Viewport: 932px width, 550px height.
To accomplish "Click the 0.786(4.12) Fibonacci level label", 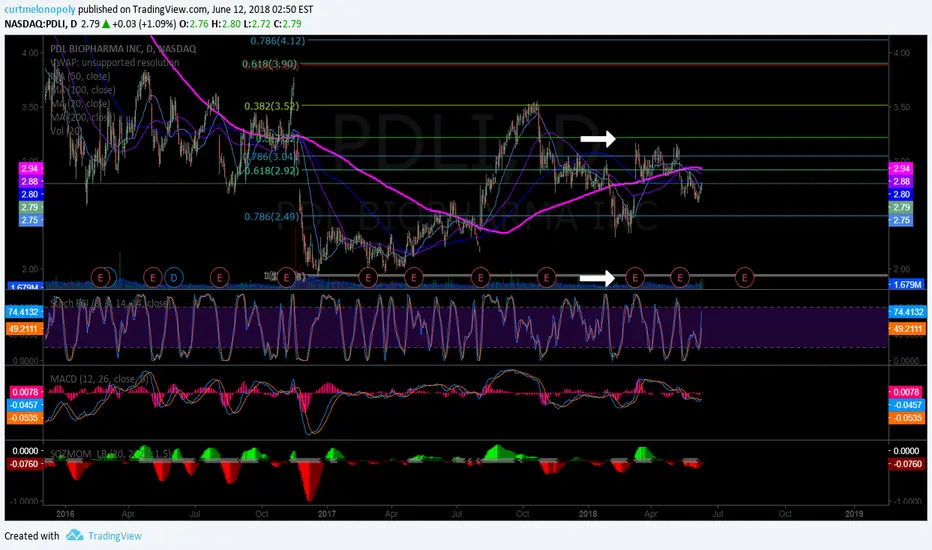I will point(278,41).
